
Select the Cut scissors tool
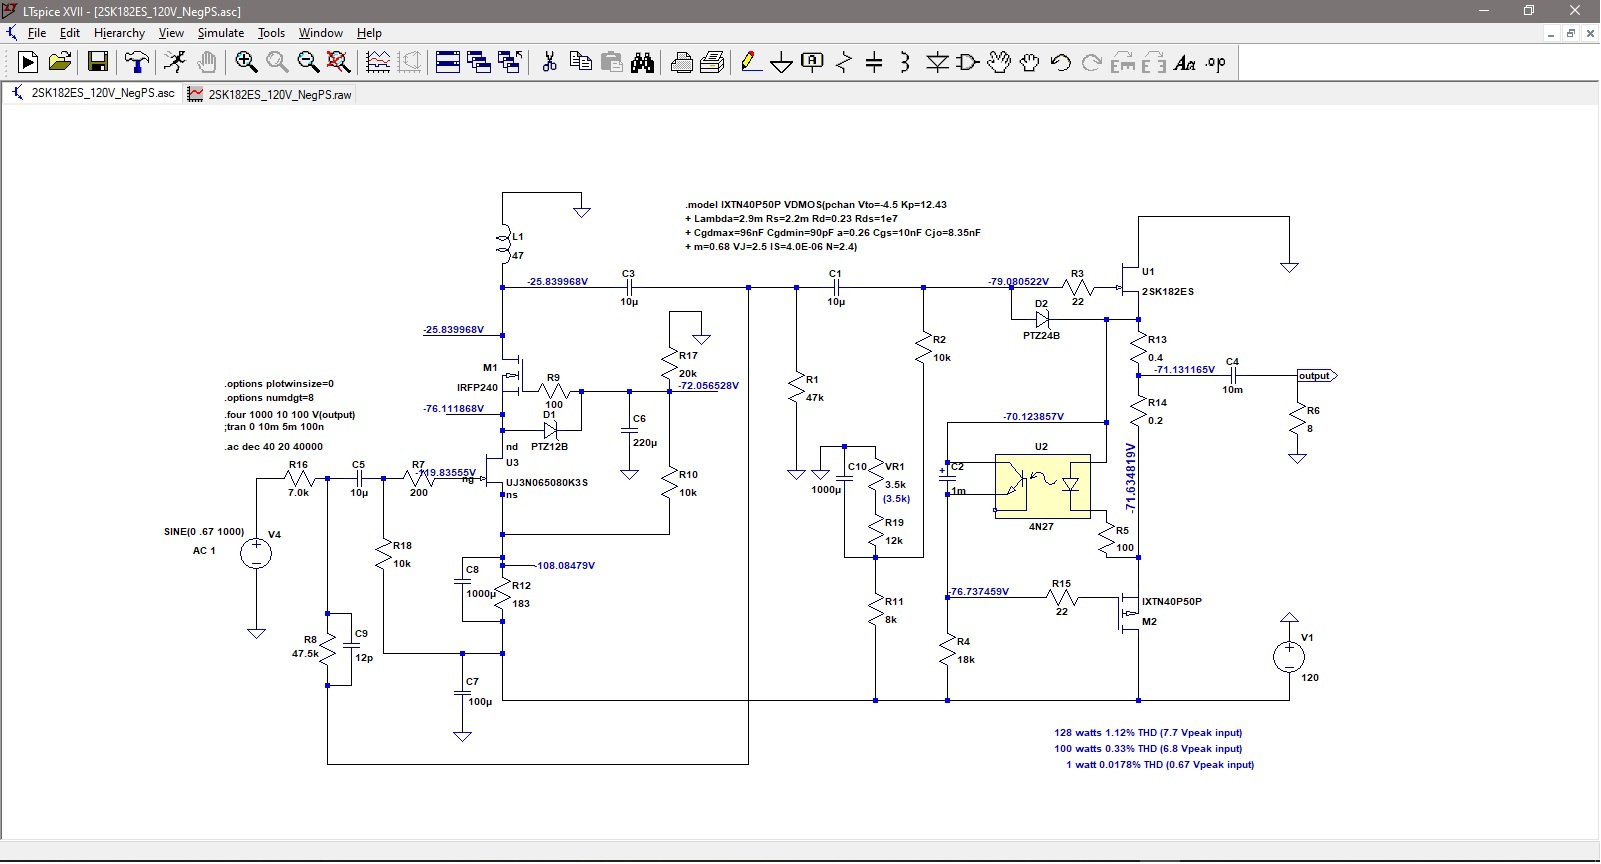pos(549,62)
